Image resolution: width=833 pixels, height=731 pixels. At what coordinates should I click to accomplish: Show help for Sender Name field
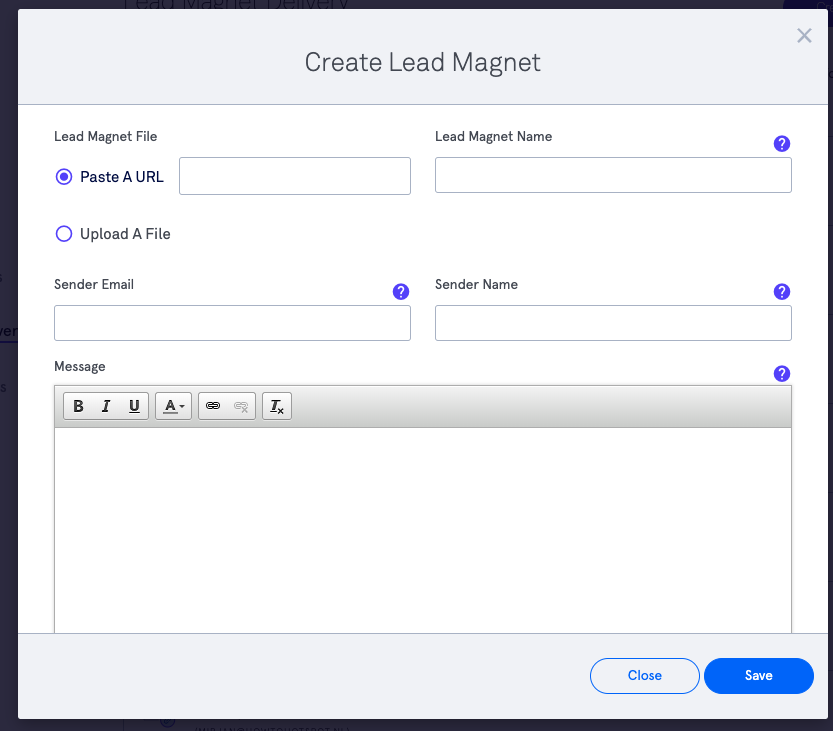coord(782,292)
